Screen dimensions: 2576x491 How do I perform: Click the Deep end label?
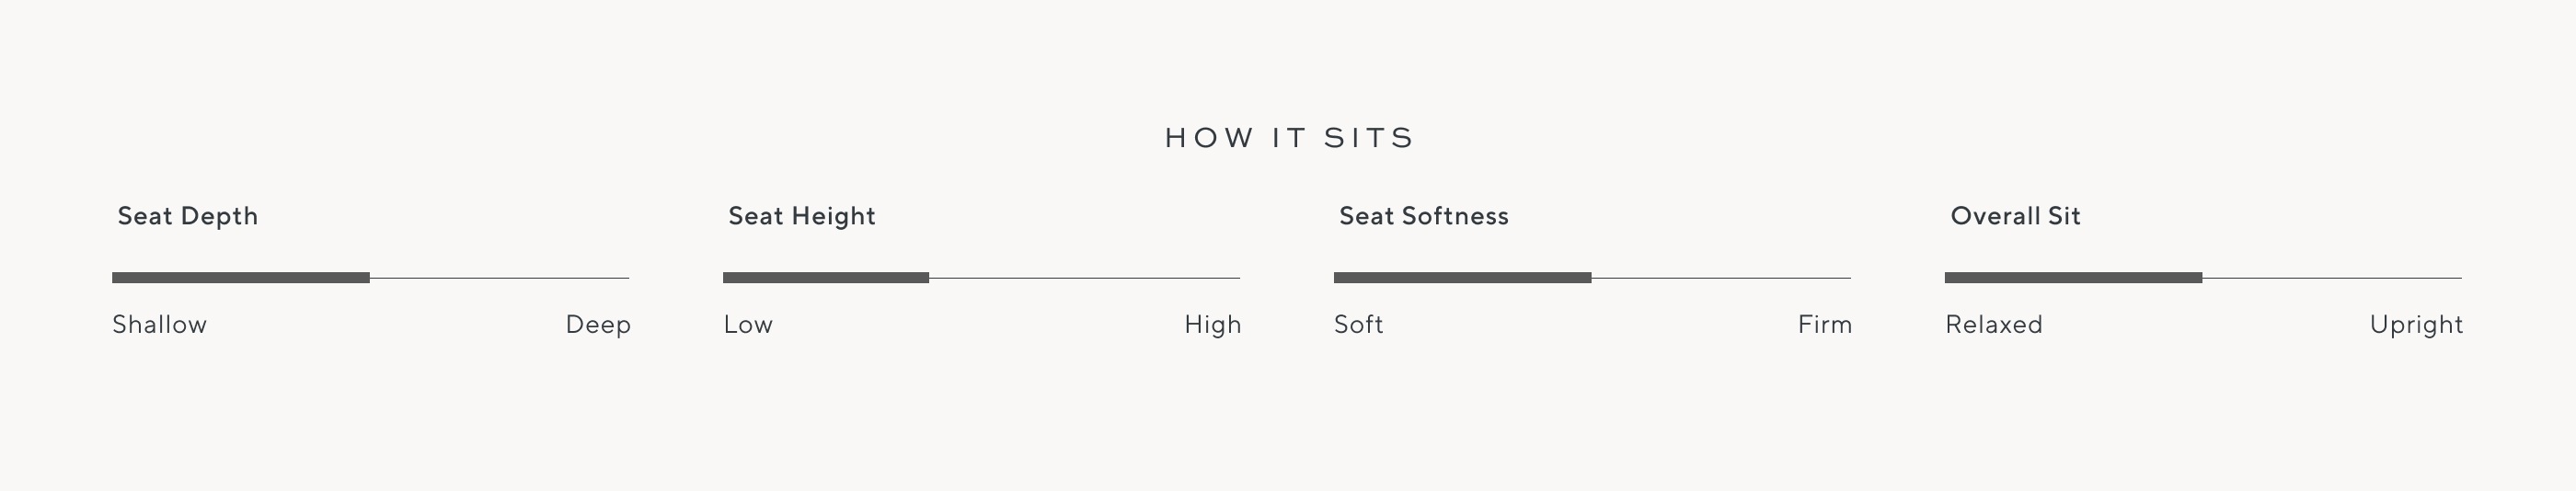click(598, 325)
